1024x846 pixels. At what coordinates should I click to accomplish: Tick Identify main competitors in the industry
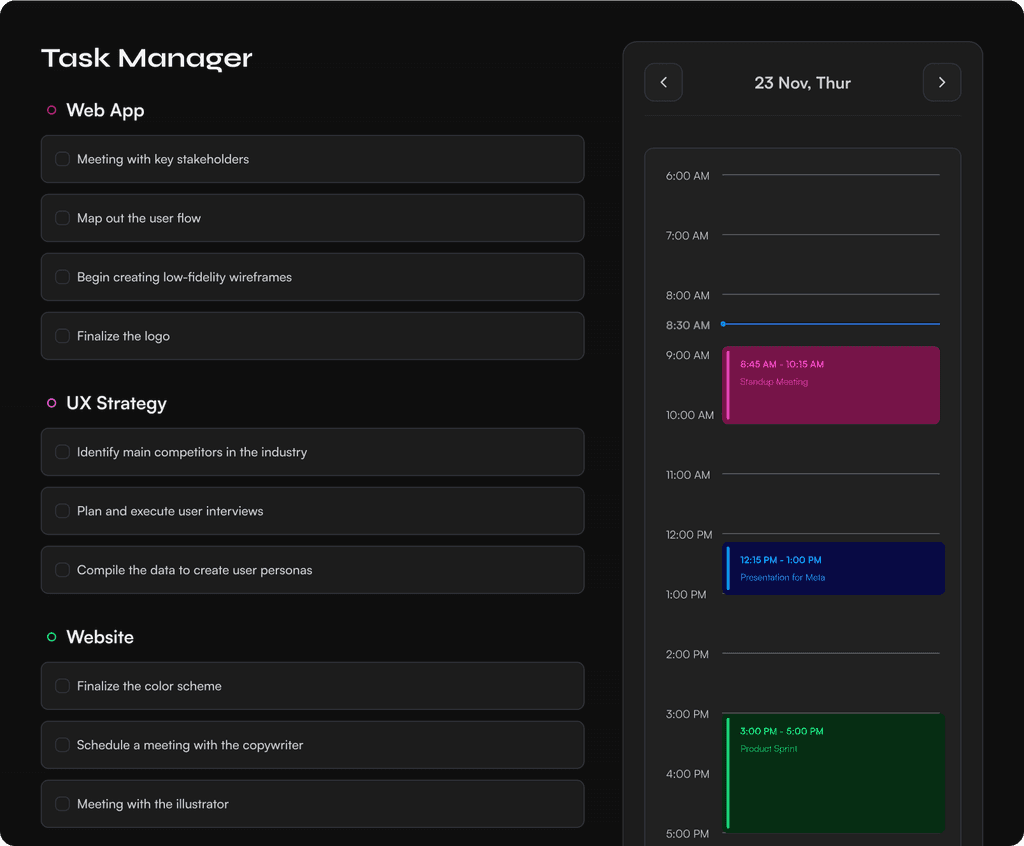(62, 452)
